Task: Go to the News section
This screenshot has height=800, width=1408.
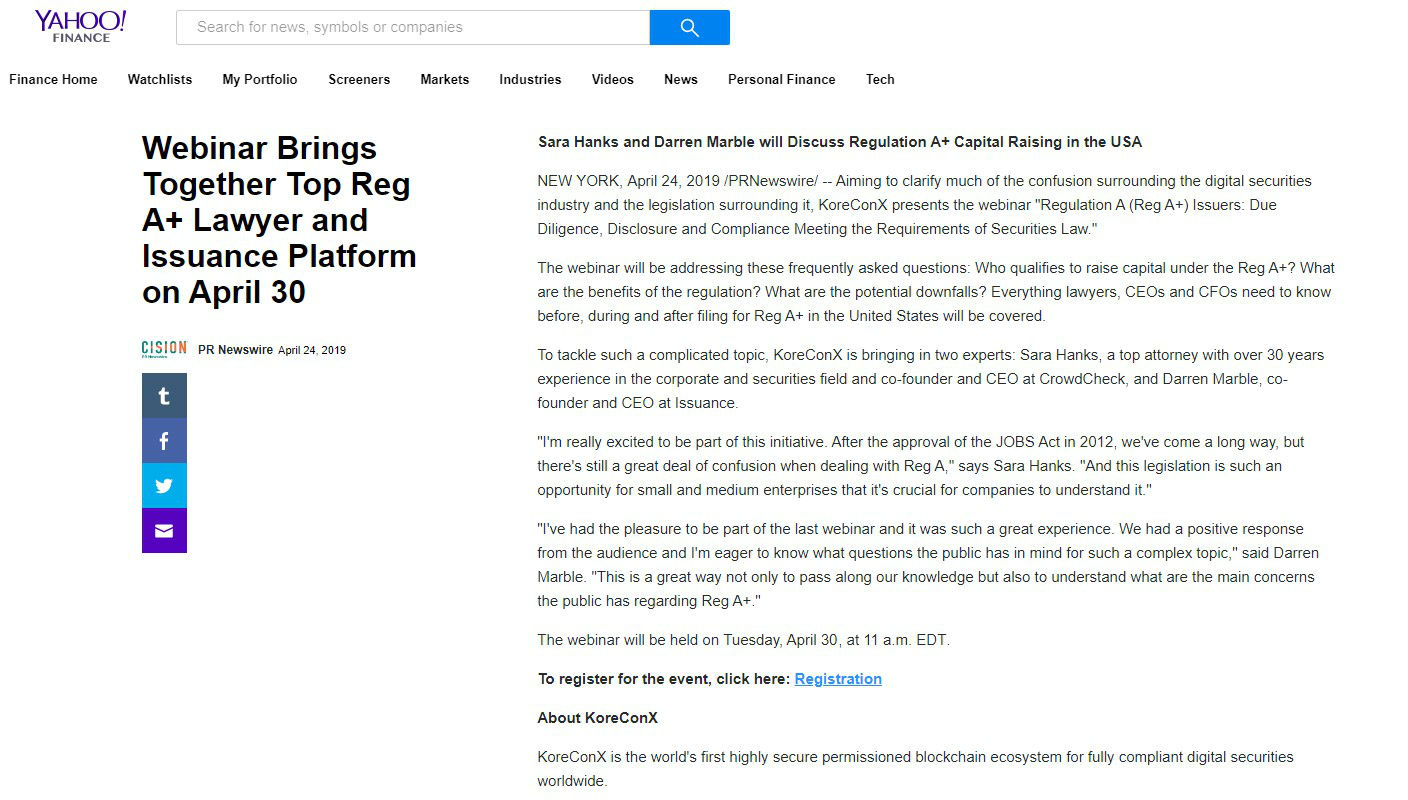Action: 681,80
